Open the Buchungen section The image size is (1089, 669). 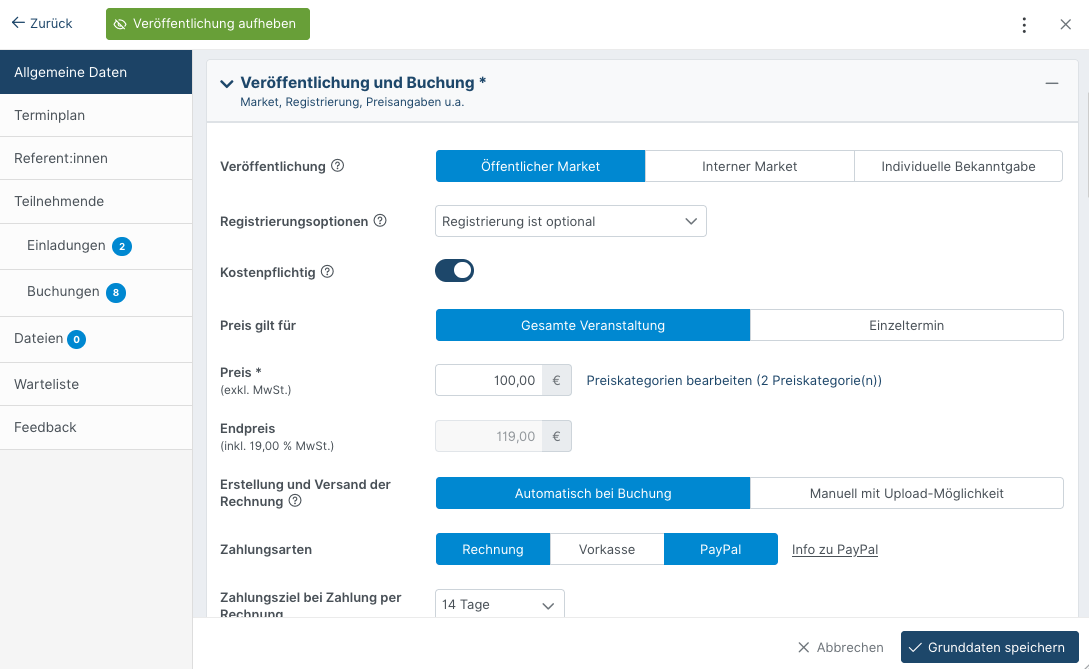tap(62, 292)
